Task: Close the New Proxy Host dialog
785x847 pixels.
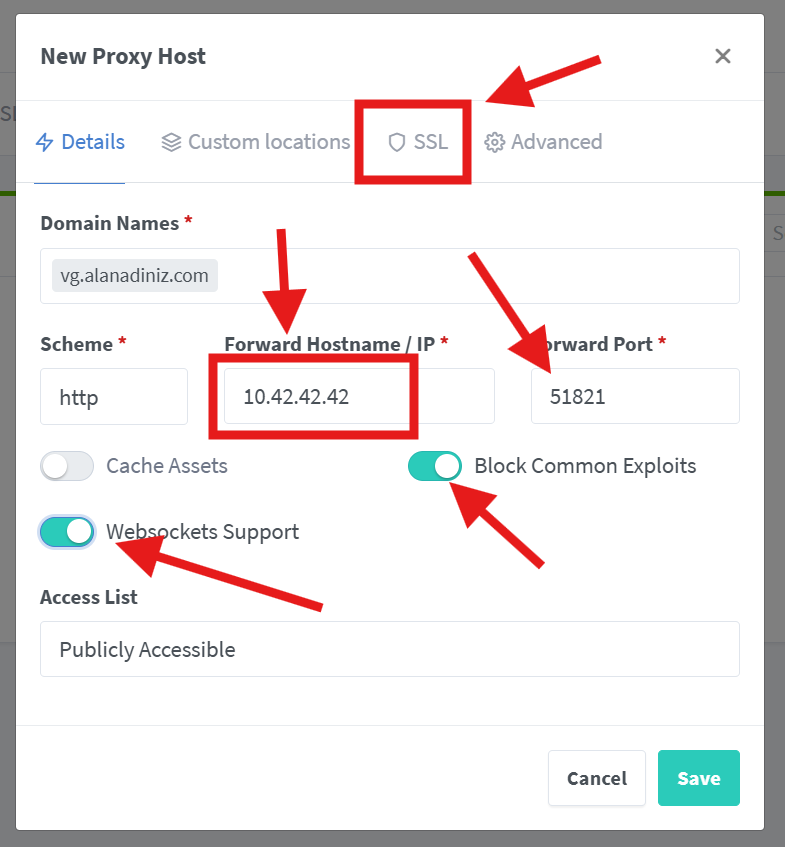Action: [x=723, y=56]
